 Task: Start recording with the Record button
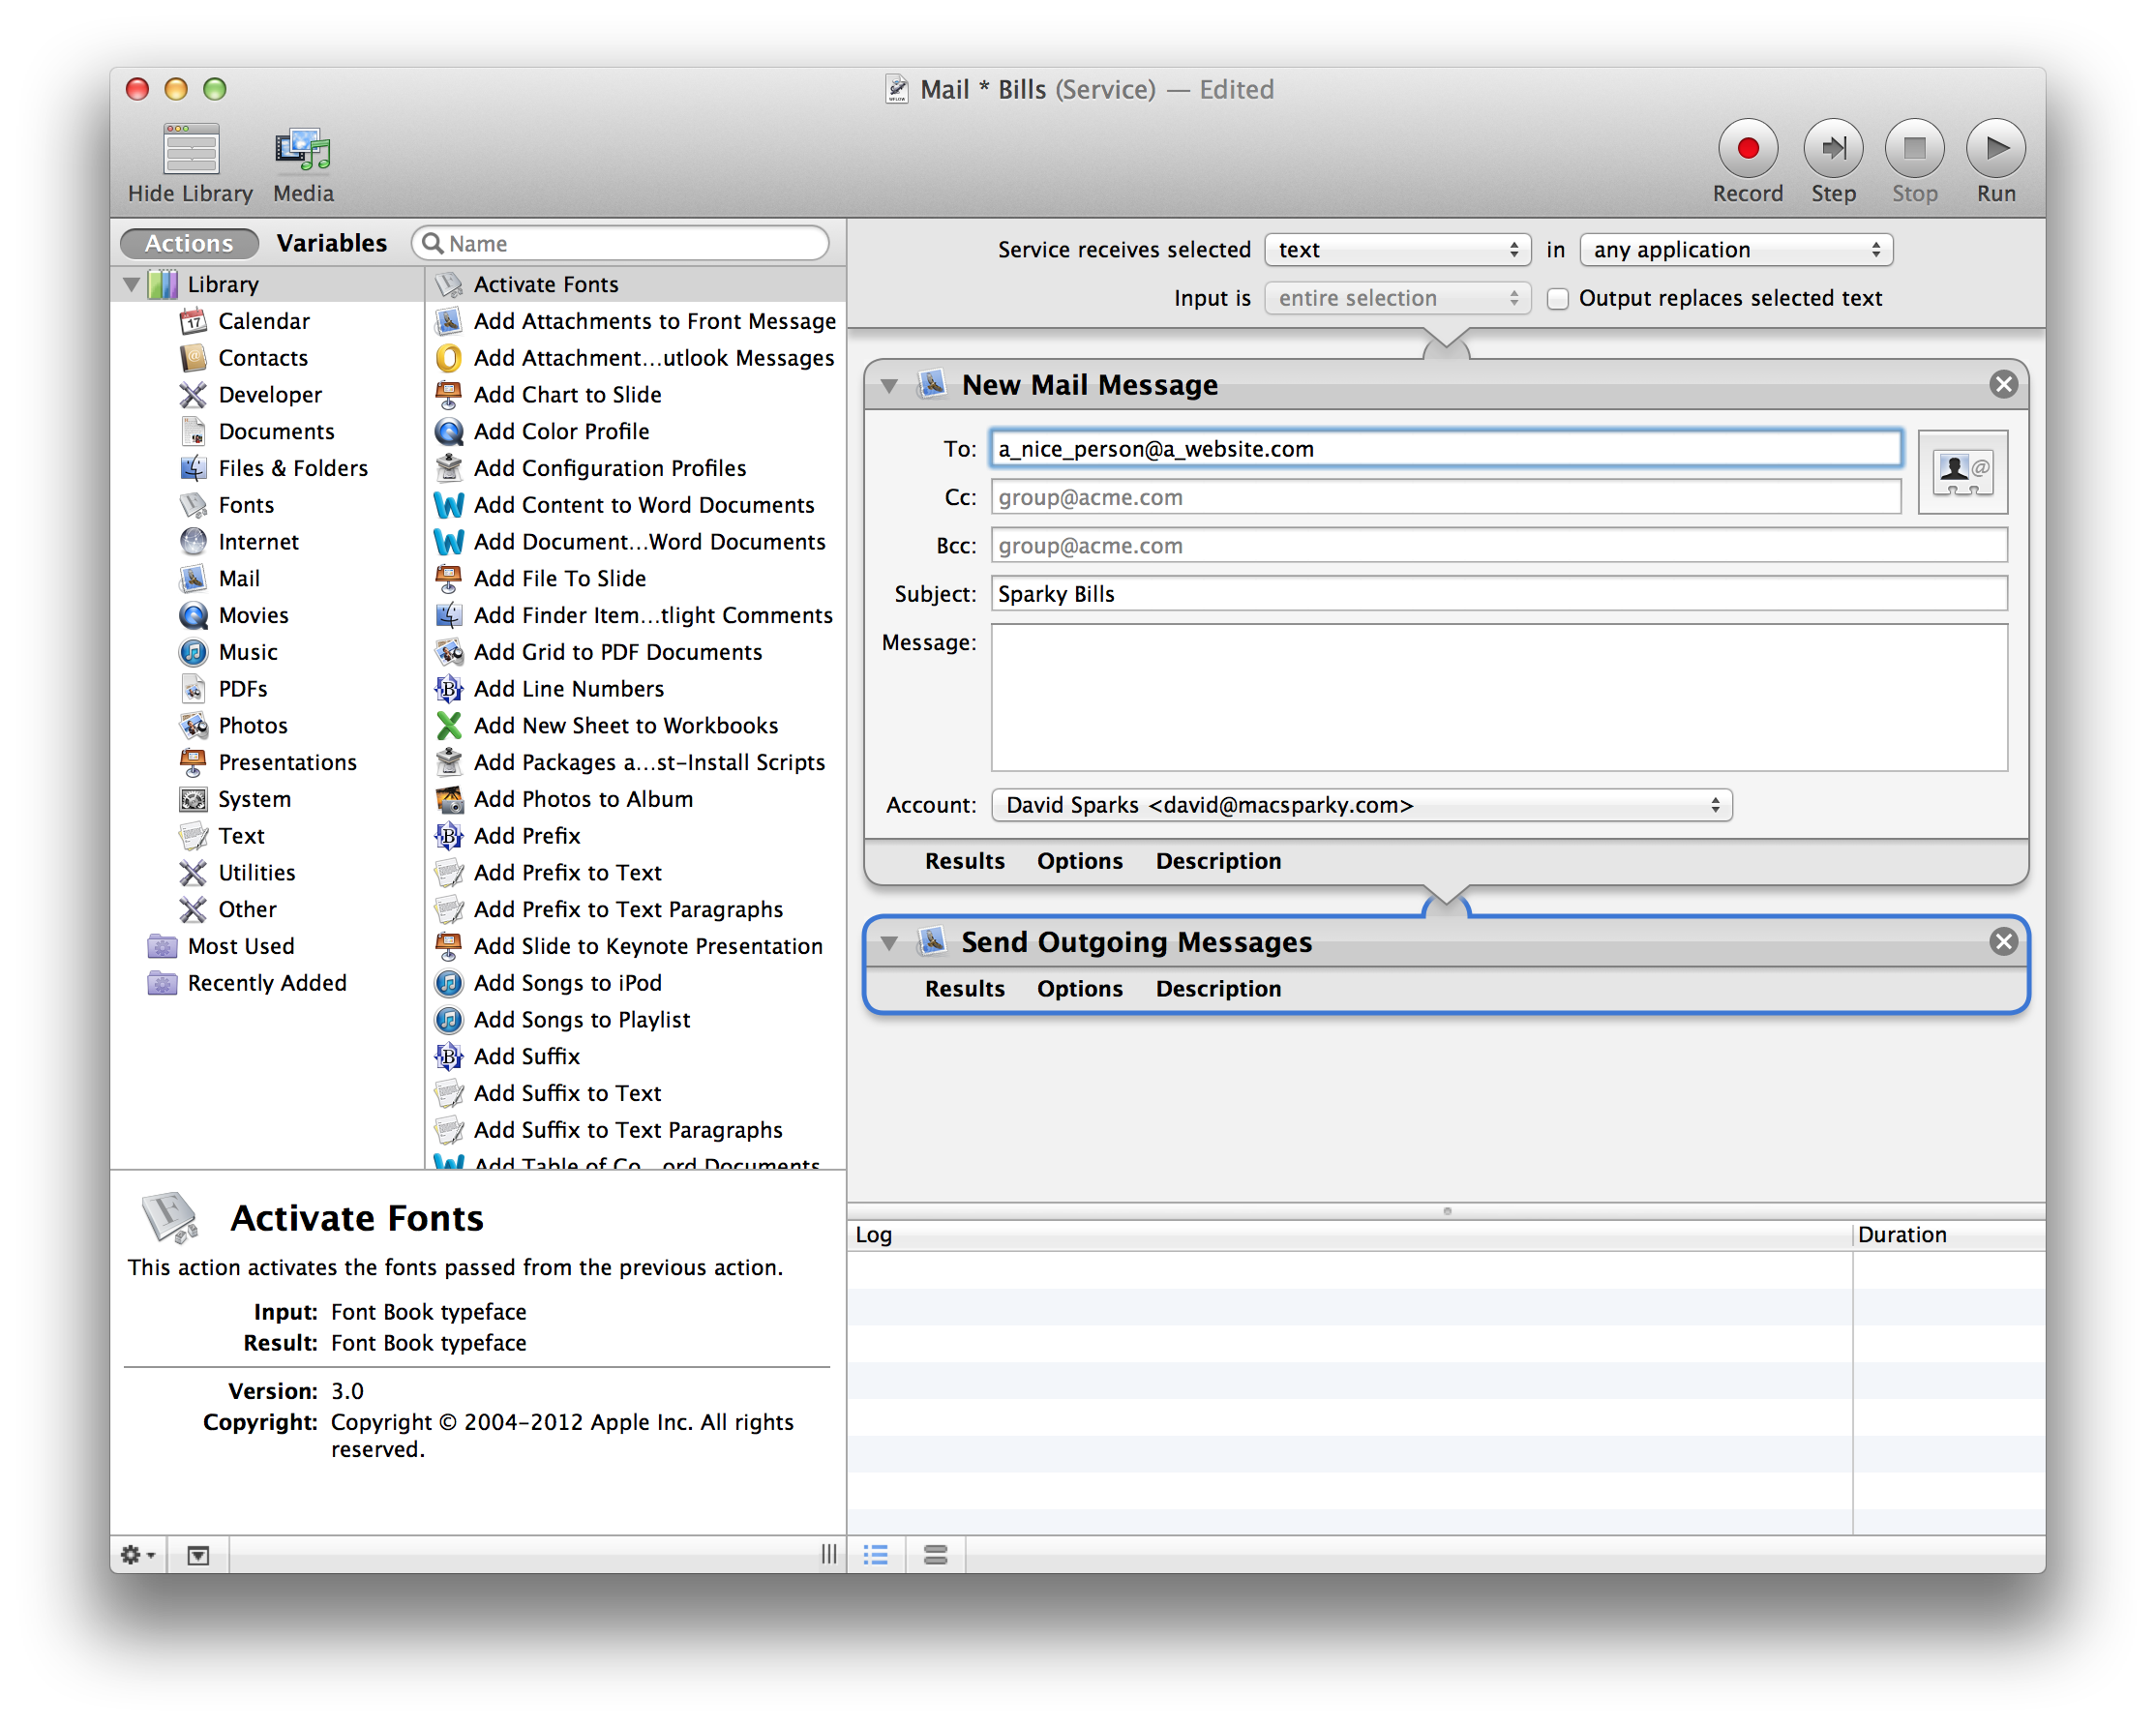[x=1747, y=148]
